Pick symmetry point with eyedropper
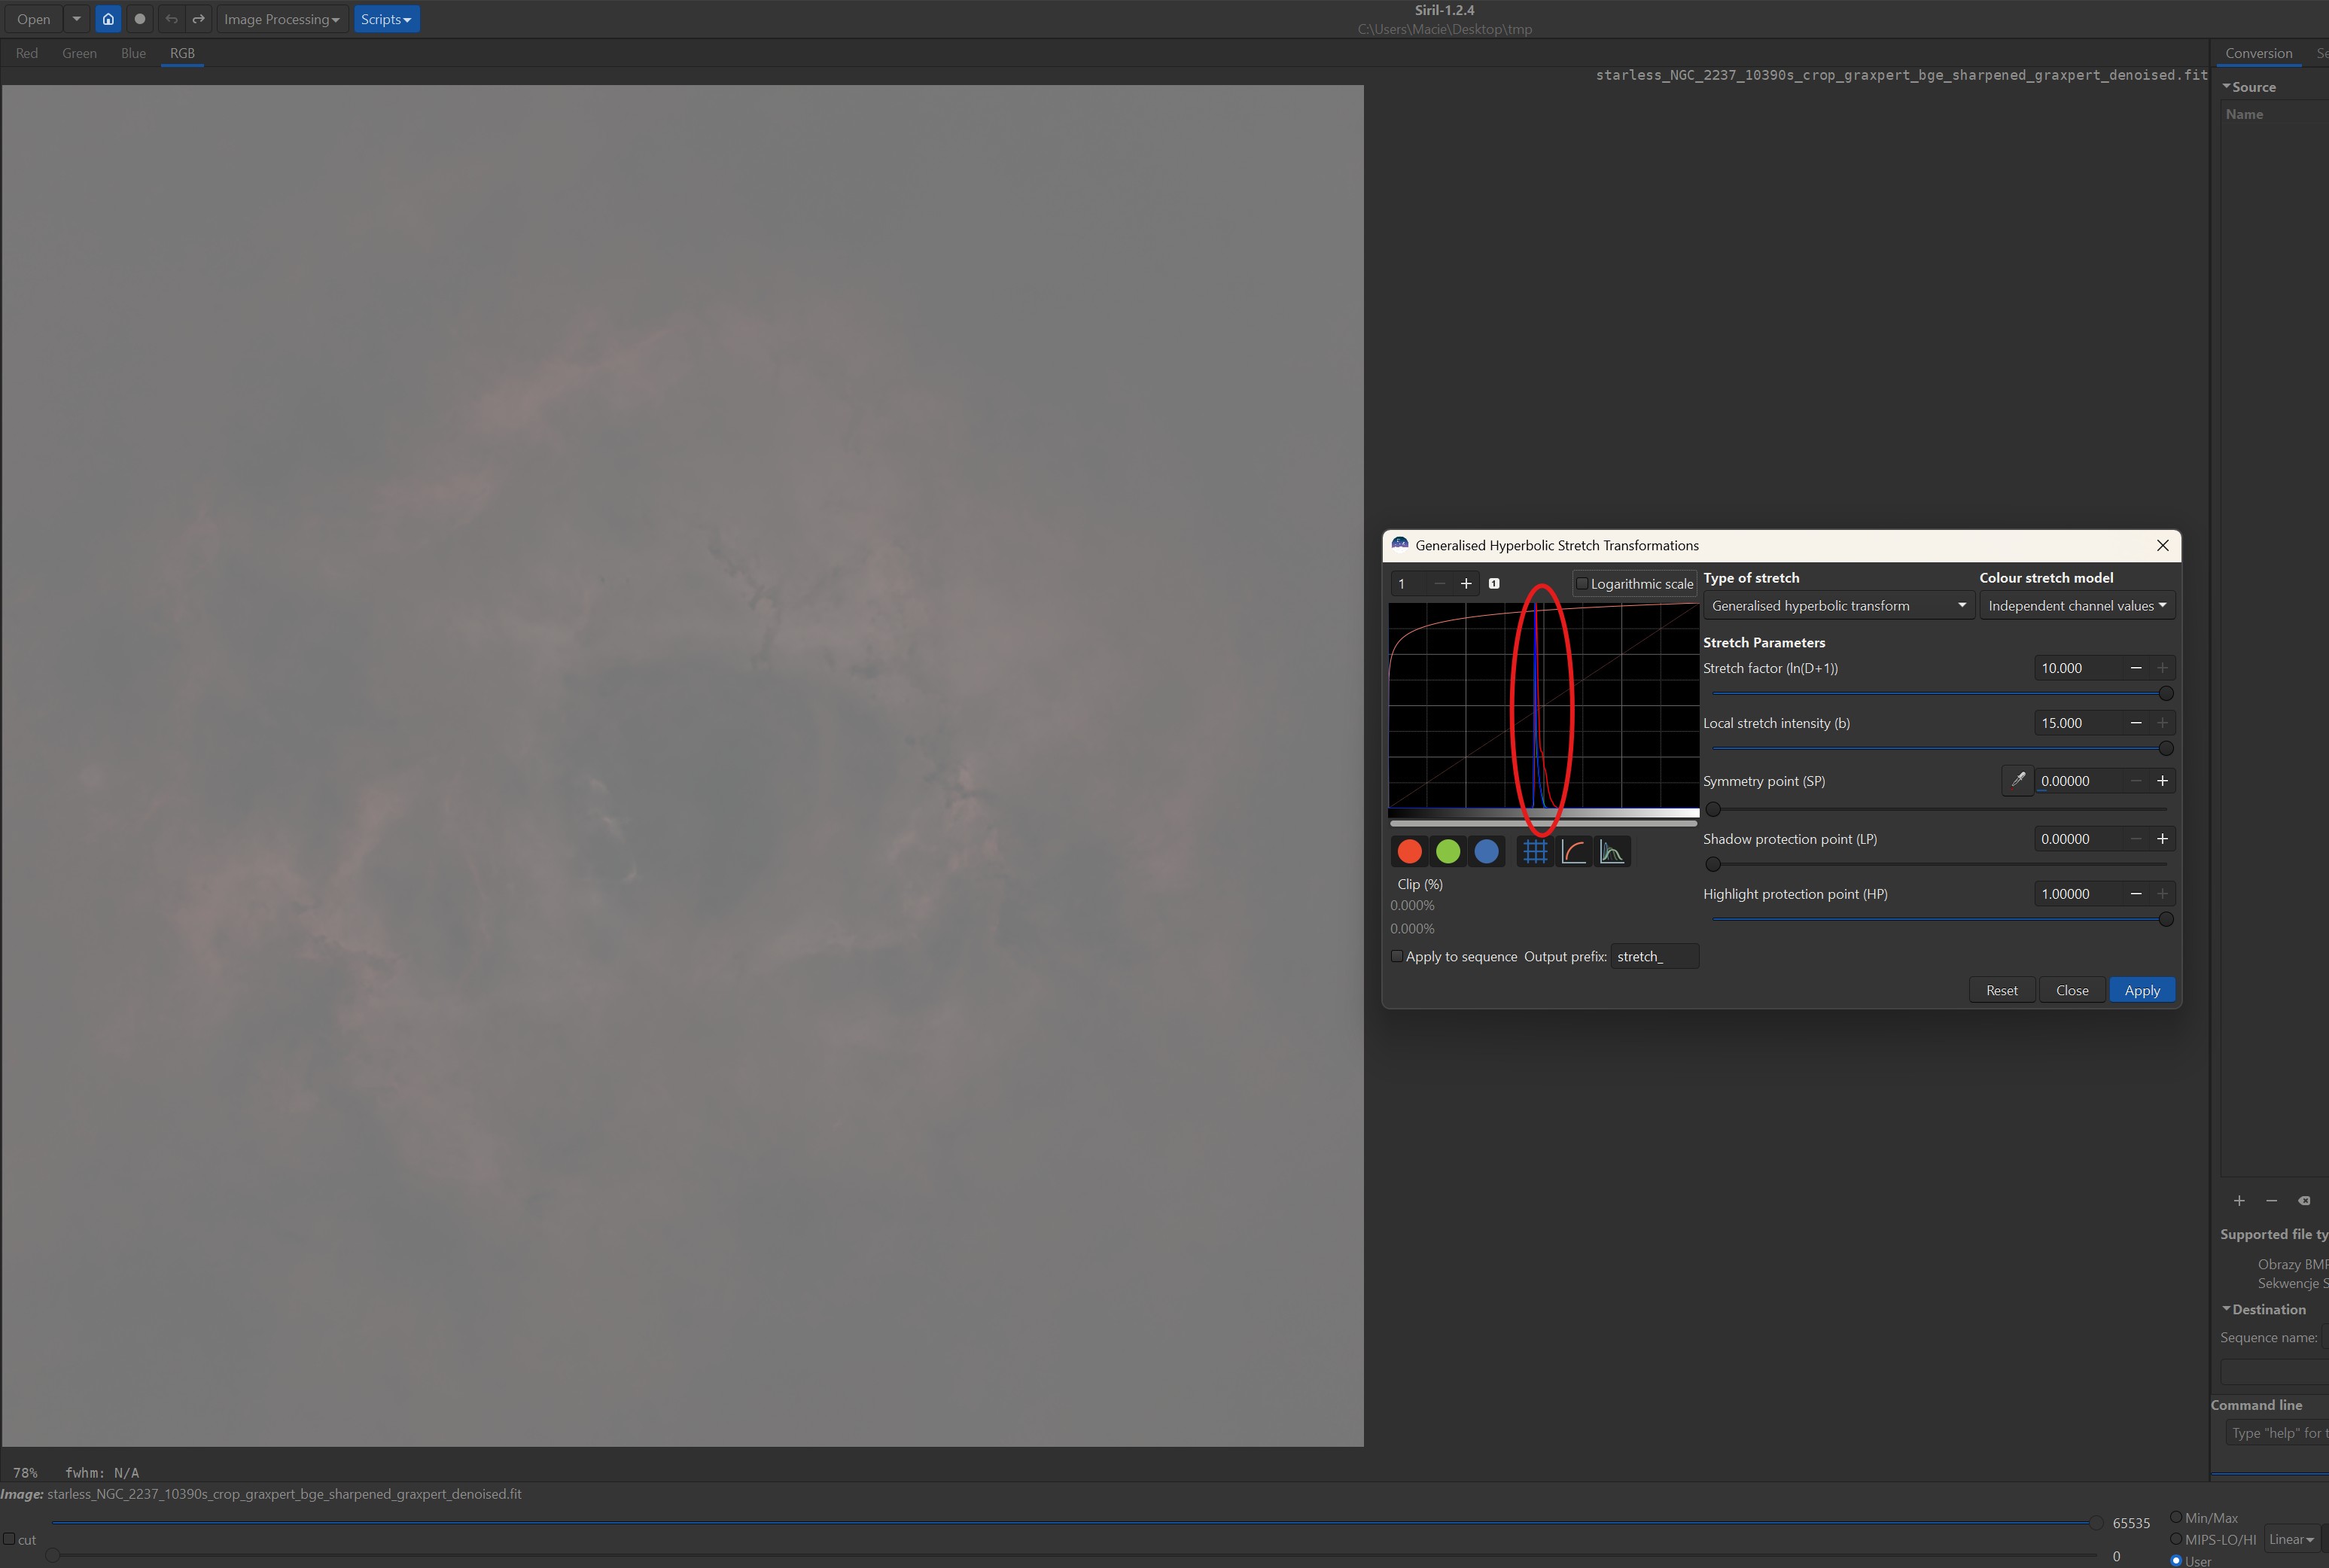Viewport: 2329px width, 1568px height. pyautogui.click(x=2017, y=780)
